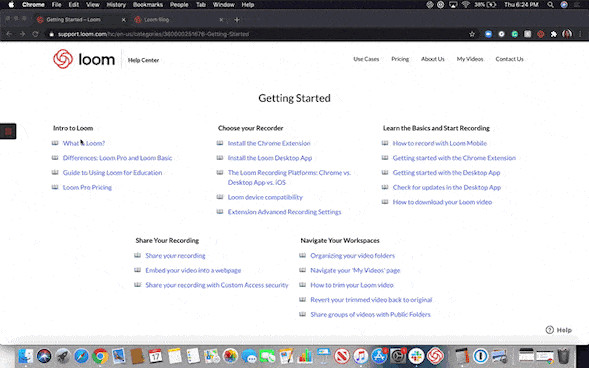The image size is (589, 368).
Task: Open the Pricing header link
Action: (400, 59)
